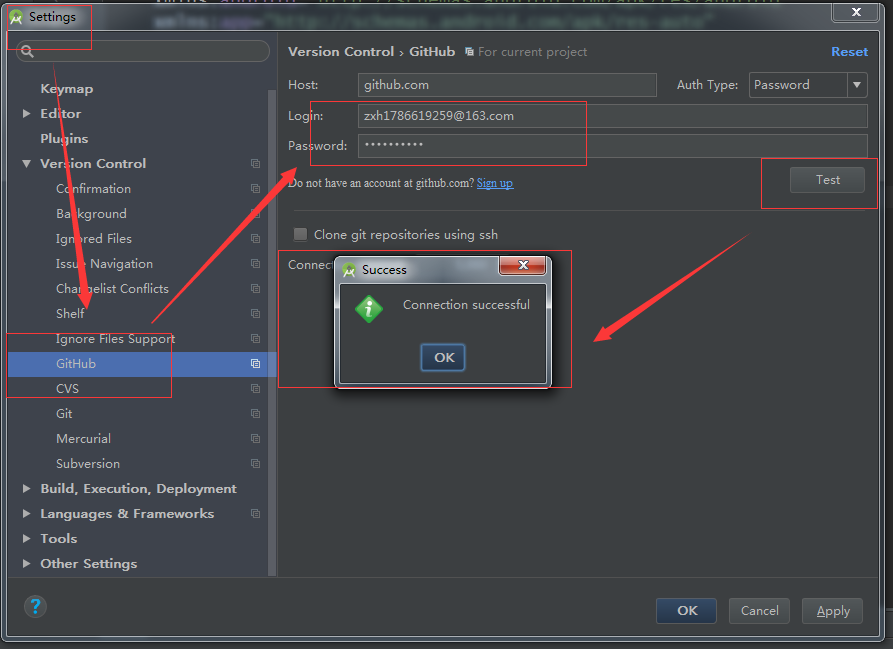Open the Issue Navigation settings page

(x=104, y=264)
